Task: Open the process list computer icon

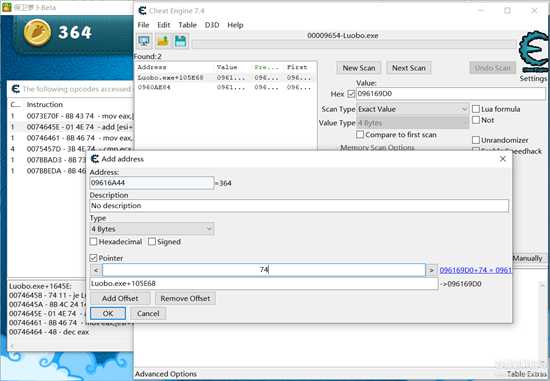Action: click(x=144, y=41)
